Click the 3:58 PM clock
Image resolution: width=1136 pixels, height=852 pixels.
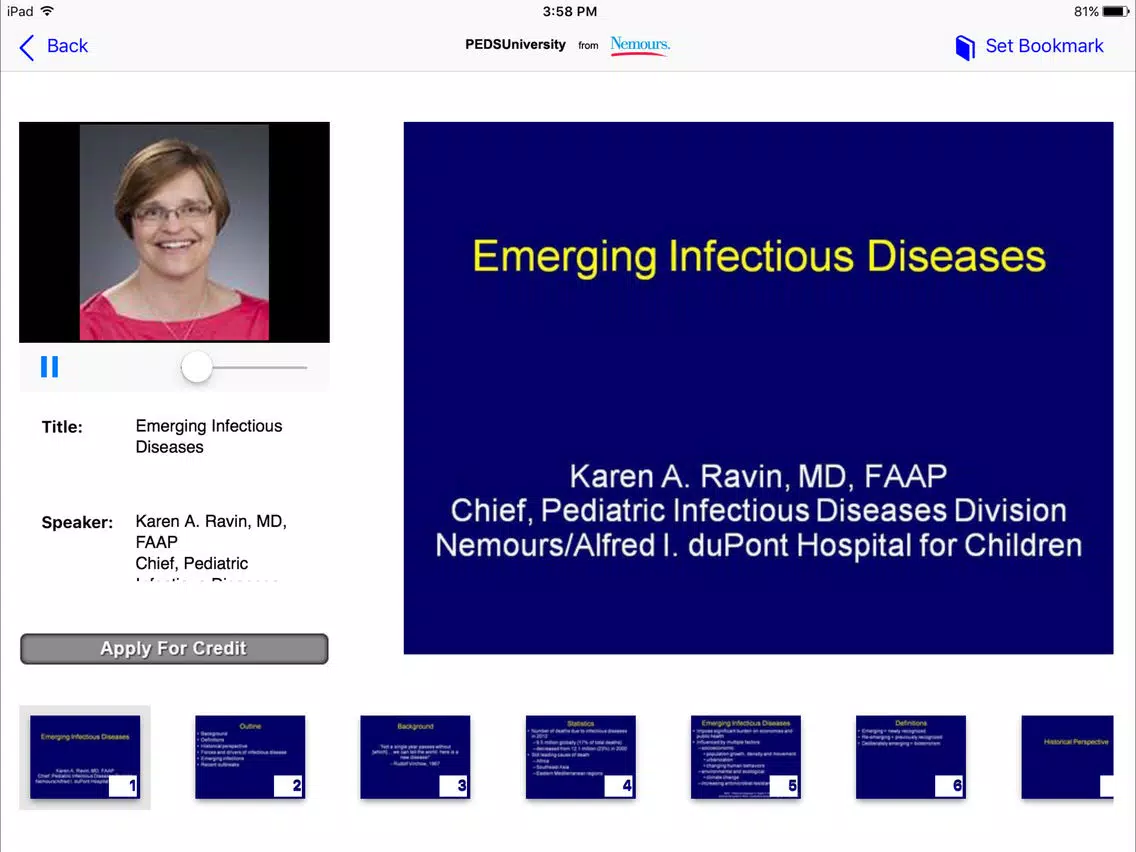tap(569, 11)
